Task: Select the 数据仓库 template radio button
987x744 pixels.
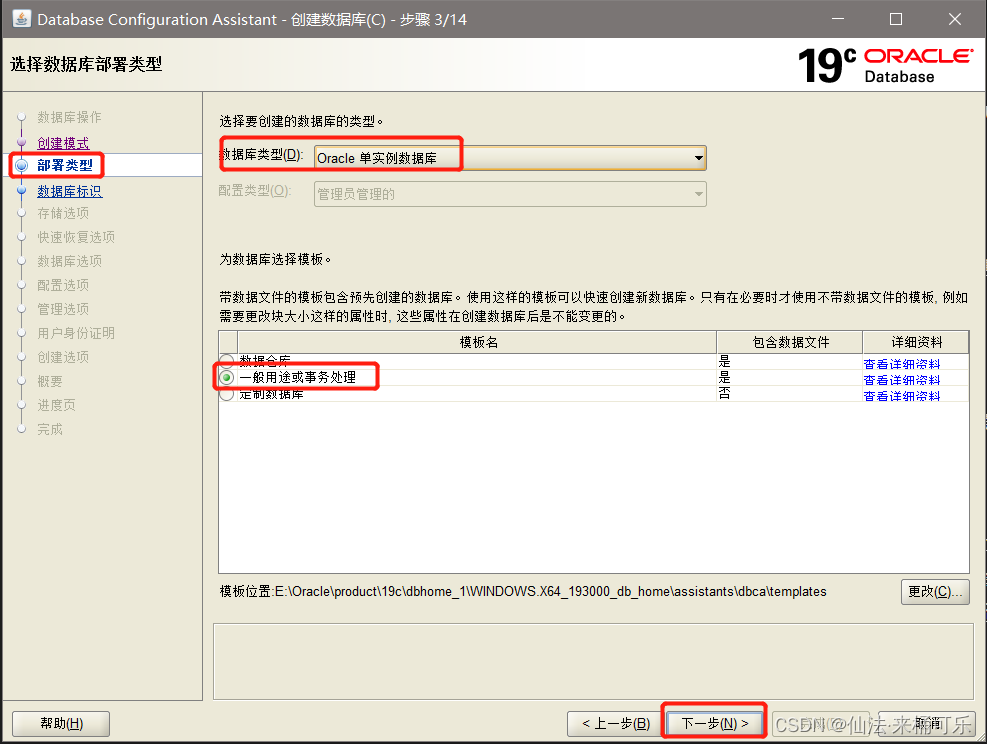Action: click(x=227, y=361)
